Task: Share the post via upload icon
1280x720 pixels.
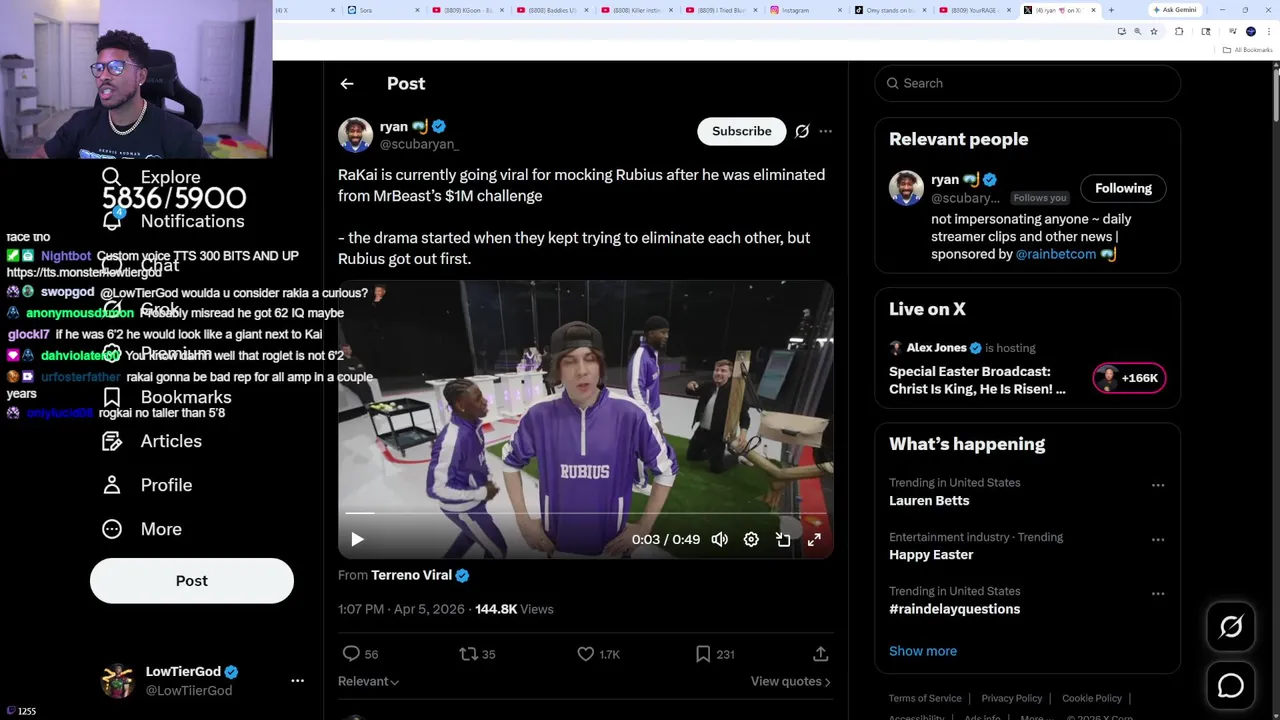Action: pyautogui.click(x=820, y=654)
